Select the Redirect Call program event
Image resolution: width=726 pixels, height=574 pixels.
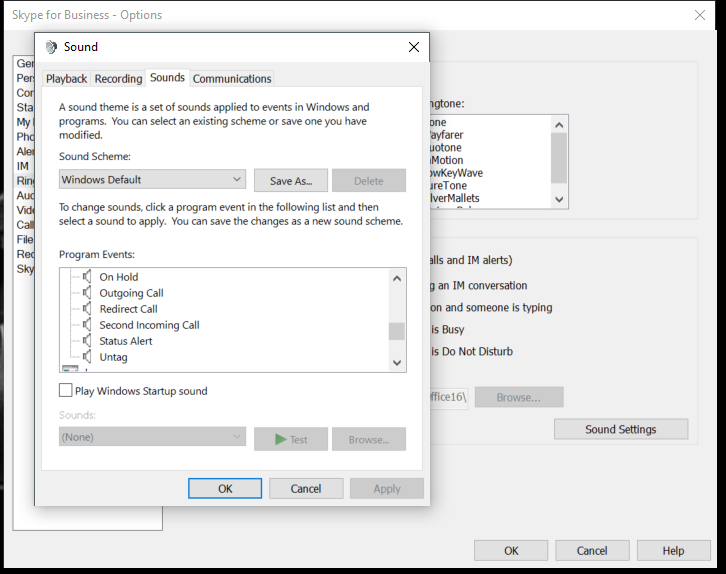pos(128,309)
